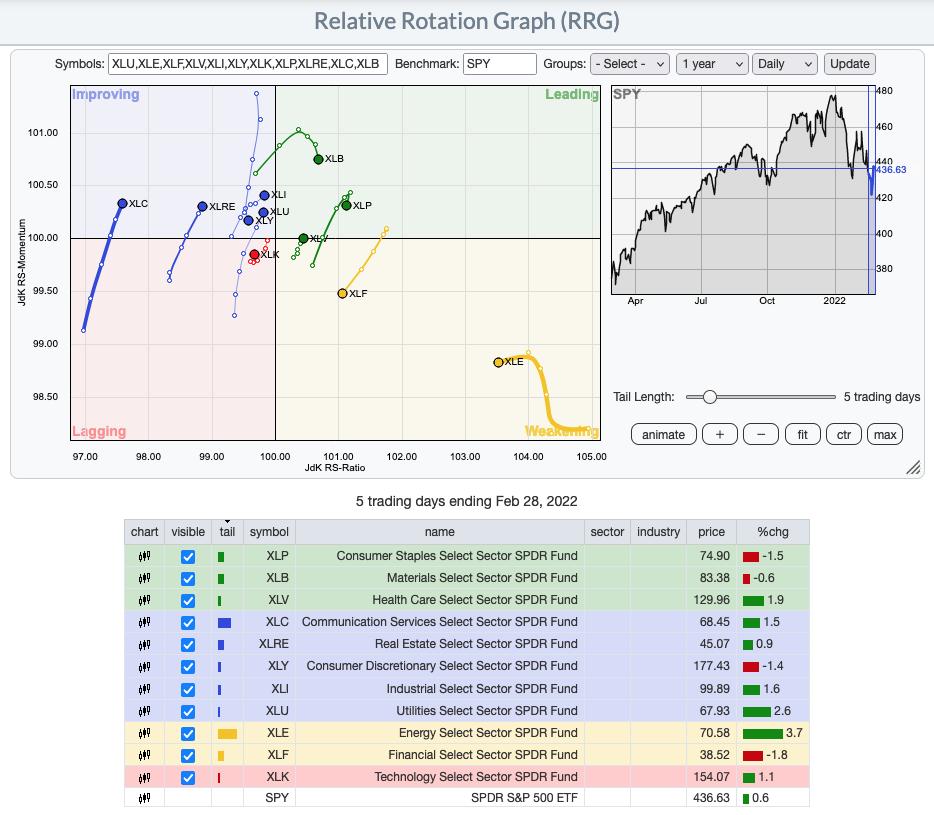Viewport: 934px width, 815px height.
Task: Sort table by symbol column
Action: (269, 531)
